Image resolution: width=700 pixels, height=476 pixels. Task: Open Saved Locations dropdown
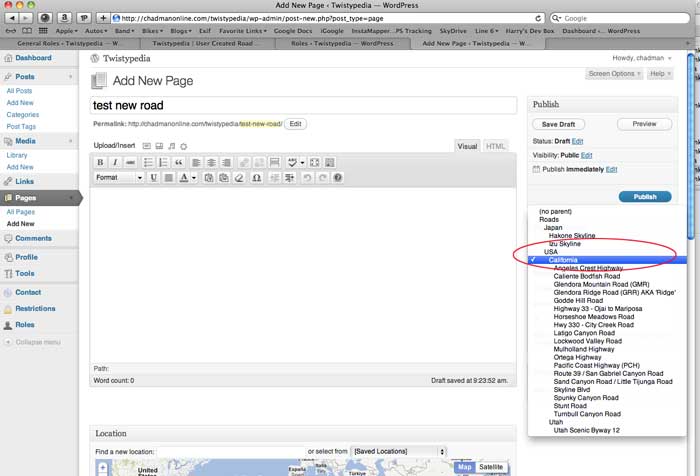[399, 451]
